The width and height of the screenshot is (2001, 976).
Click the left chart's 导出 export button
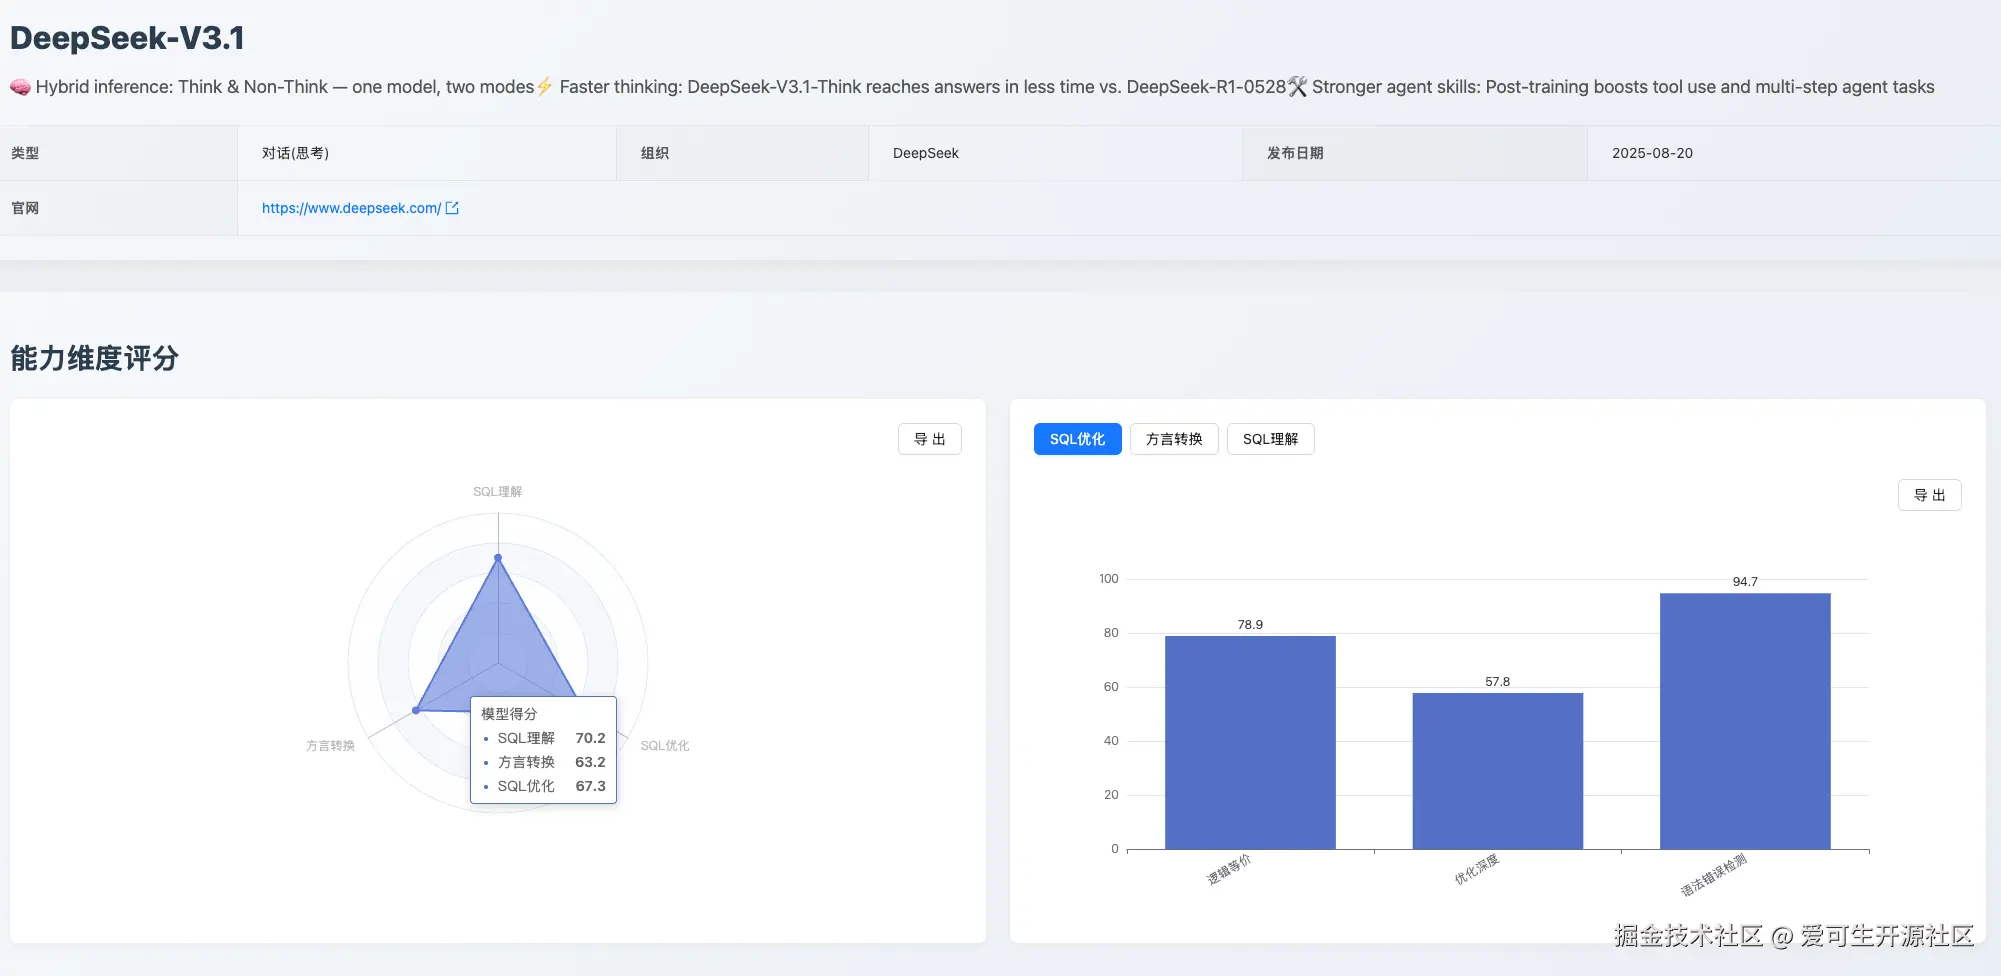click(929, 438)
